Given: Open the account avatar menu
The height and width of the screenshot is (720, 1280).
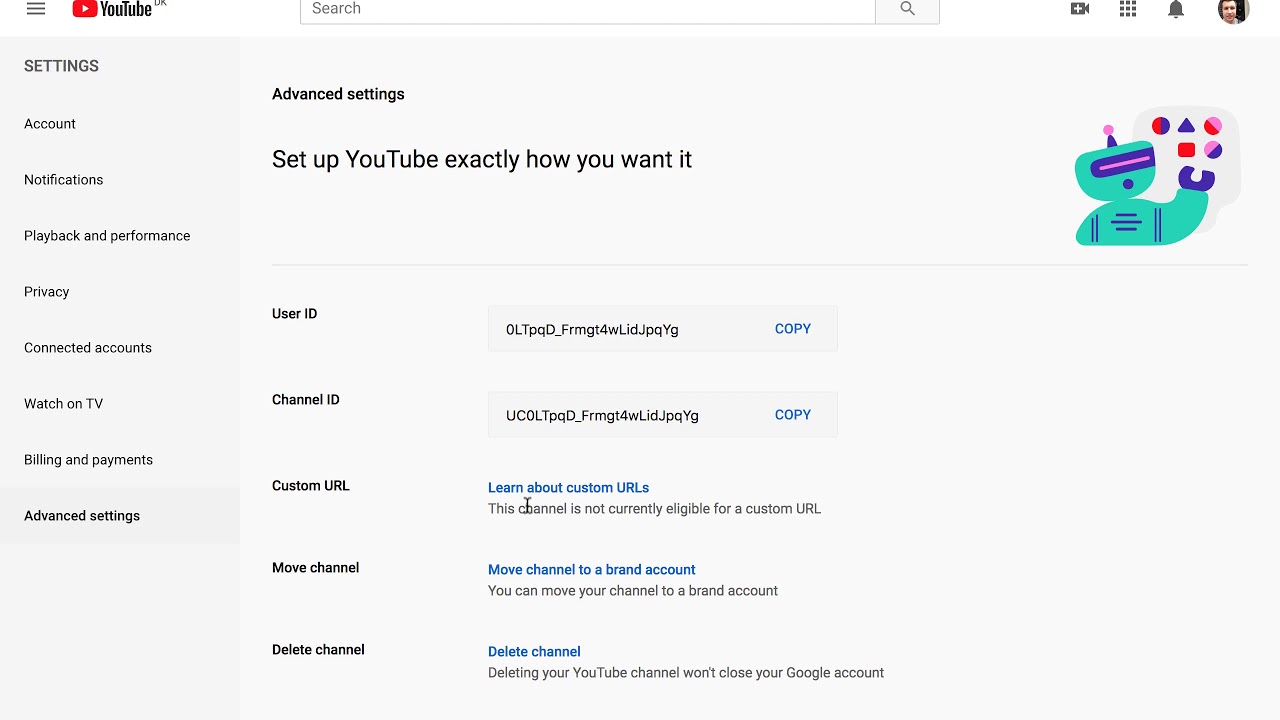Looking at the screenshot, I should point(1234,9).
